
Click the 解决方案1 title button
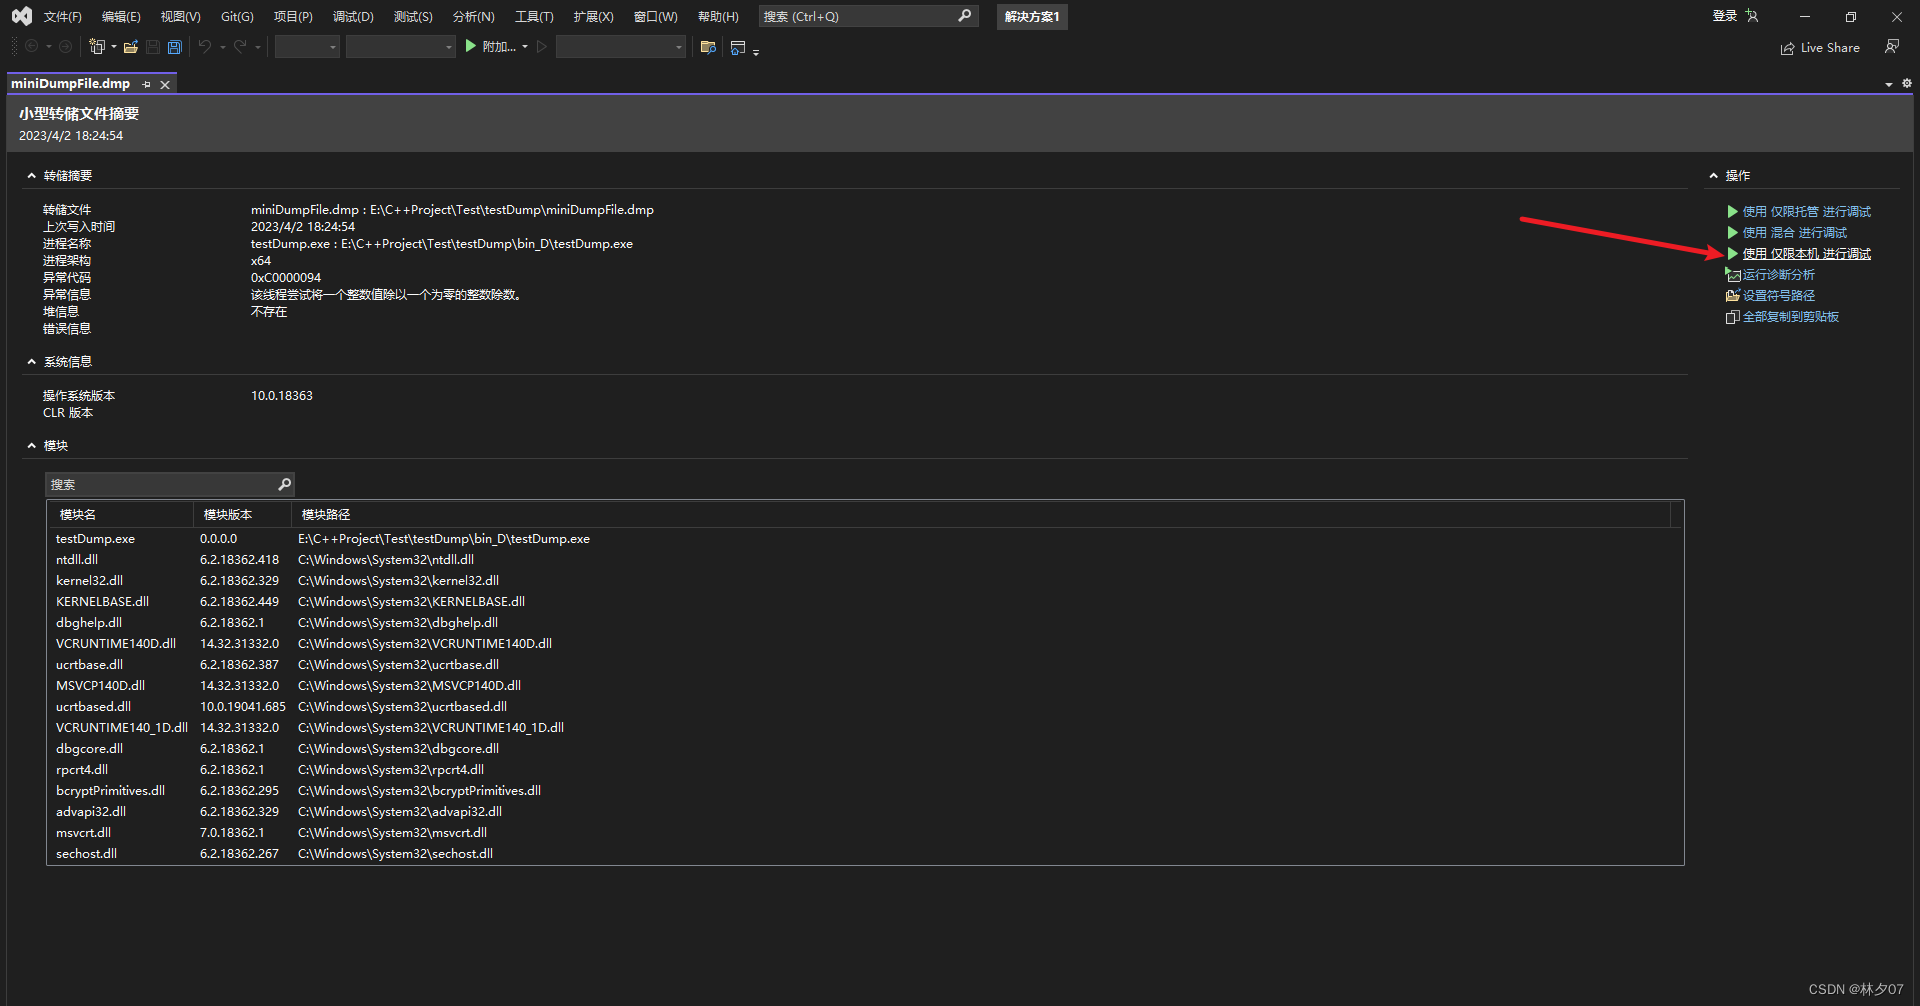point(1032,17)
